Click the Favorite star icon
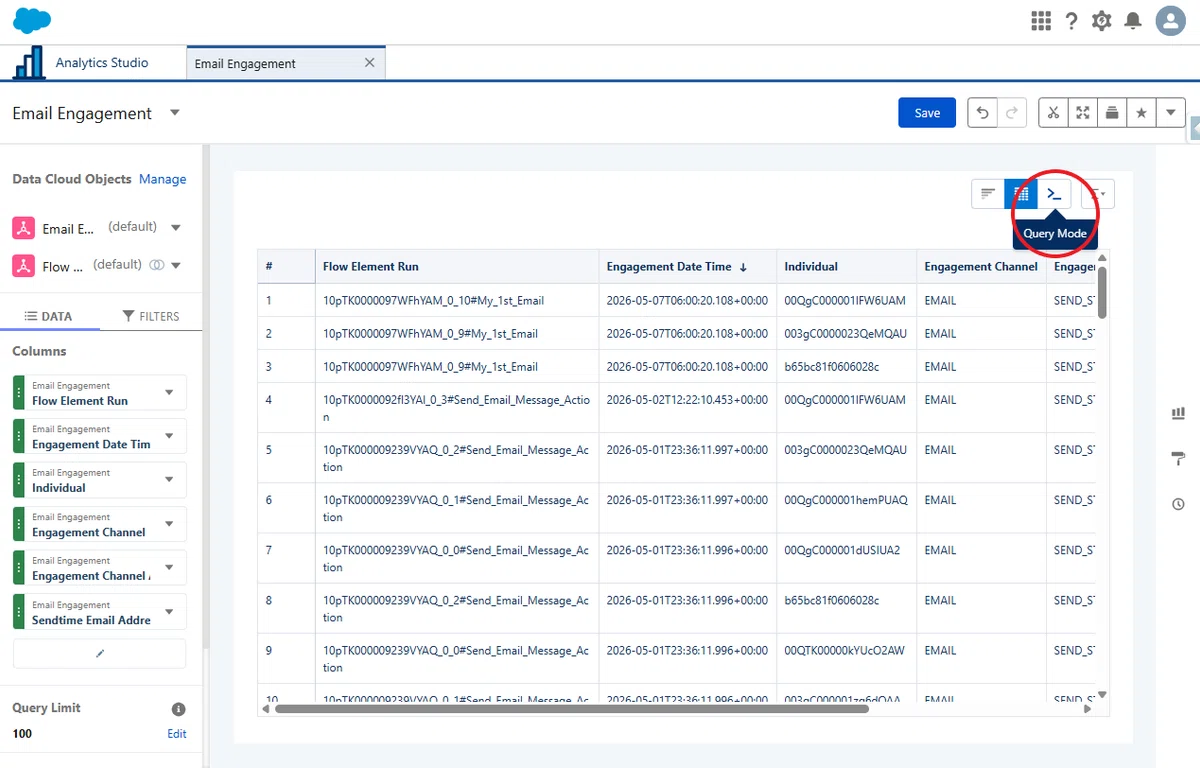Viewport: 1200px width, 768px height. (1141, 113)
